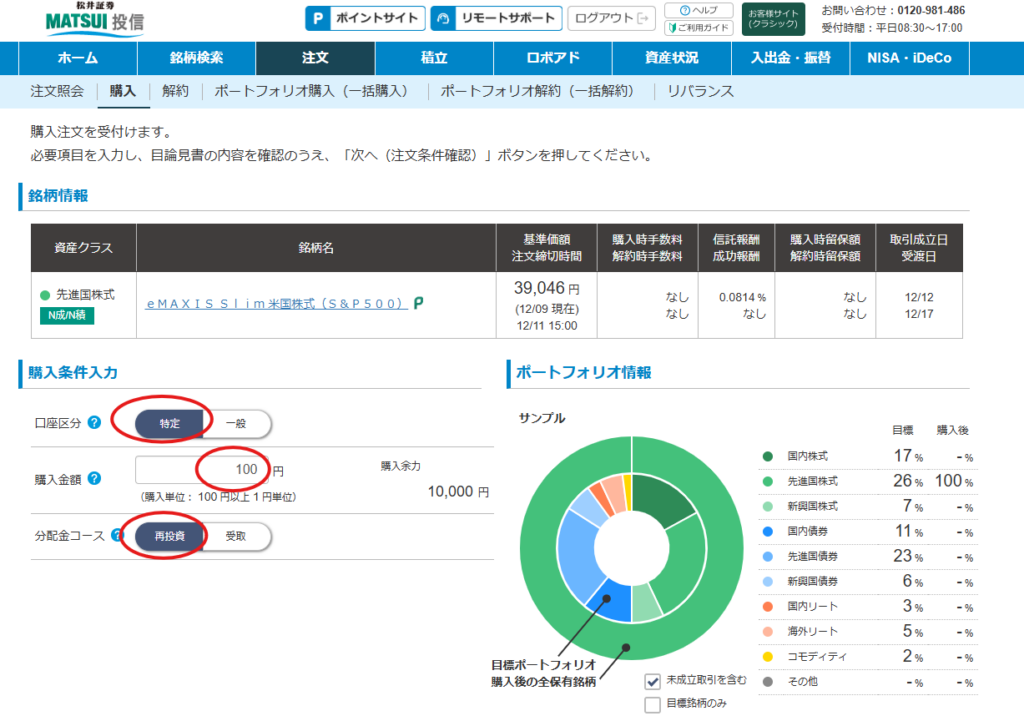Image resolution: width=1024 pixels, height=721 pixels.
Task: Click the green P icon after fund name
Action: [x=418, y=303]
